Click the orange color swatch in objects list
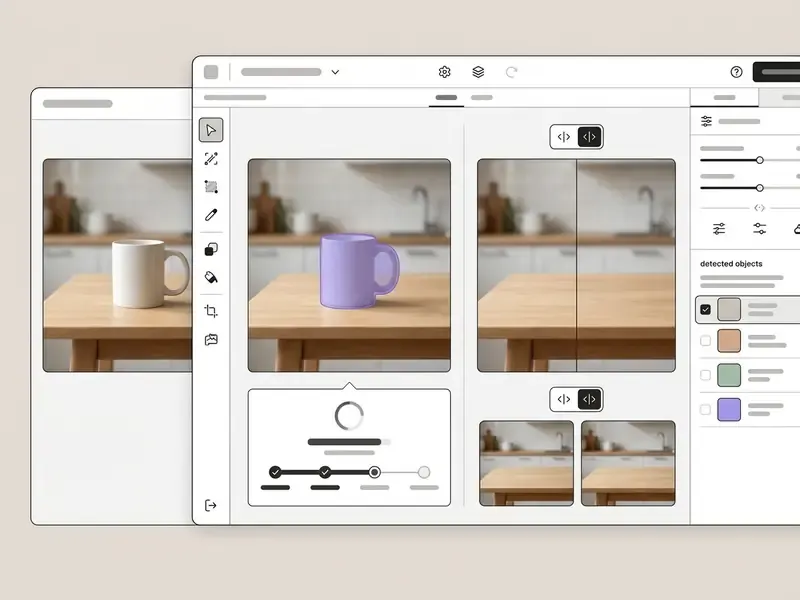Image resolution: width=800 pixels, height=600 pixels. click(729, 341)
